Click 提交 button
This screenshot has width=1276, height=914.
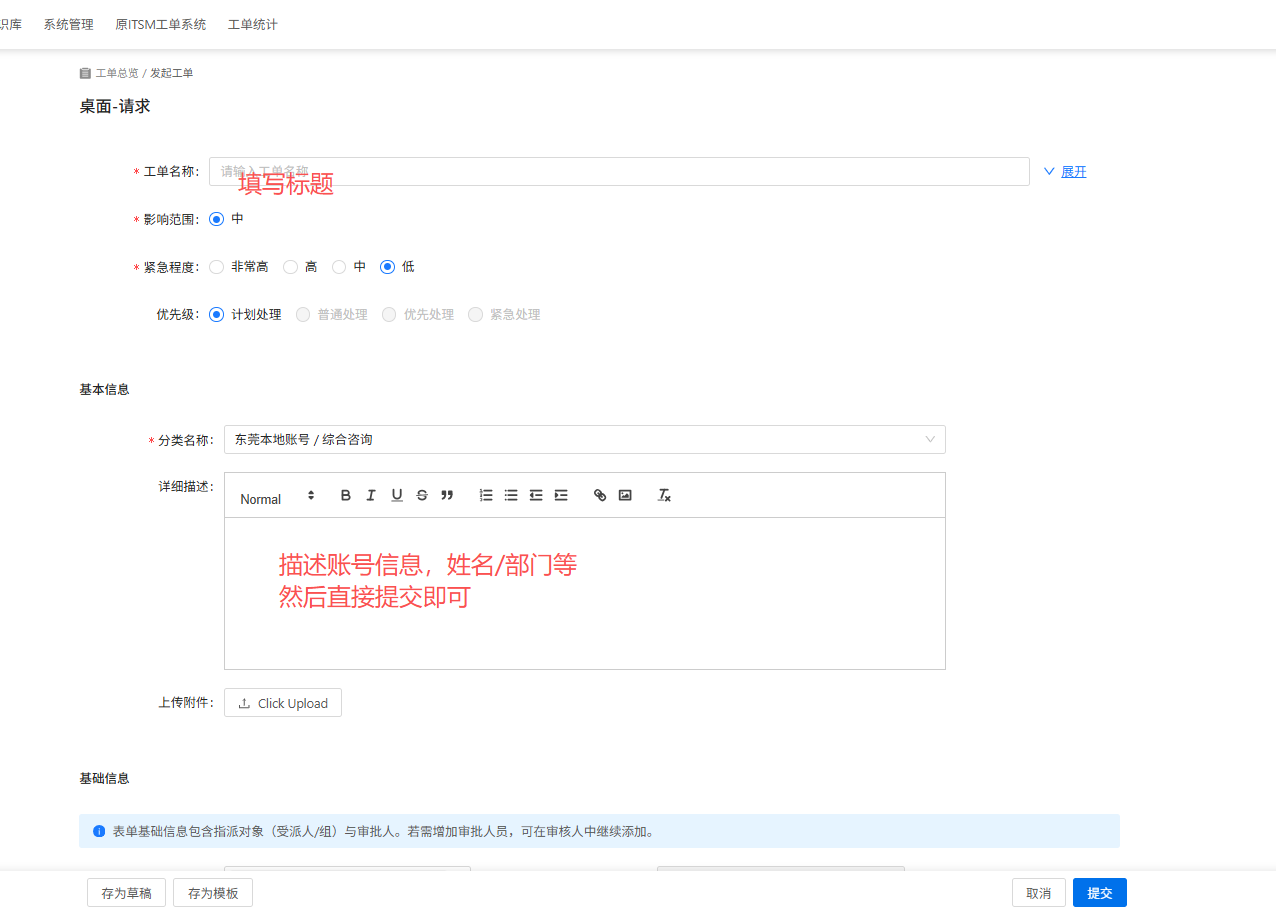coord(1100,893)
